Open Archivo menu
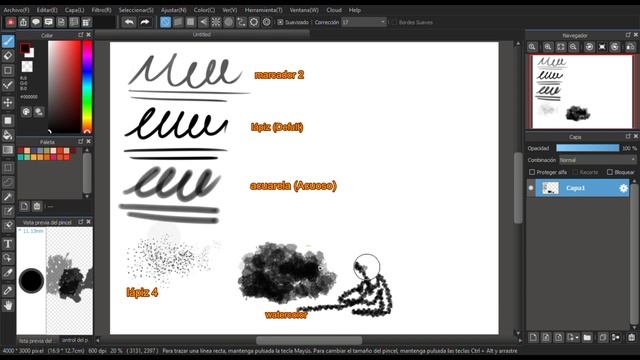The image size is (640, 360). (16, 10)
